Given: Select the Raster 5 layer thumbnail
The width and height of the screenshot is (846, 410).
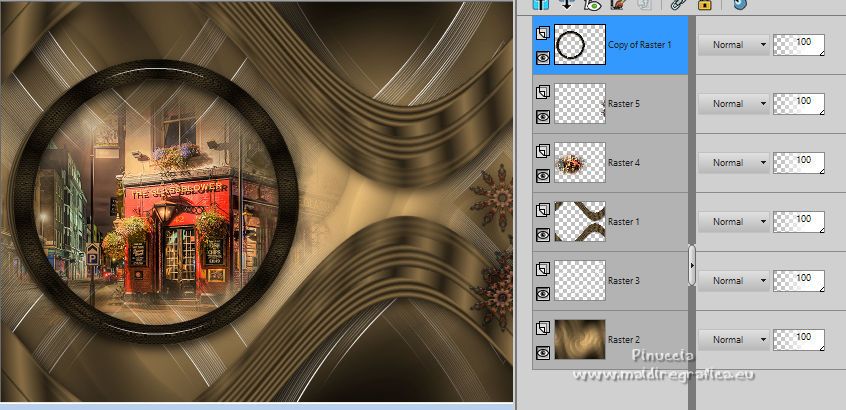Looking at the screenshot, I should 580,104.
